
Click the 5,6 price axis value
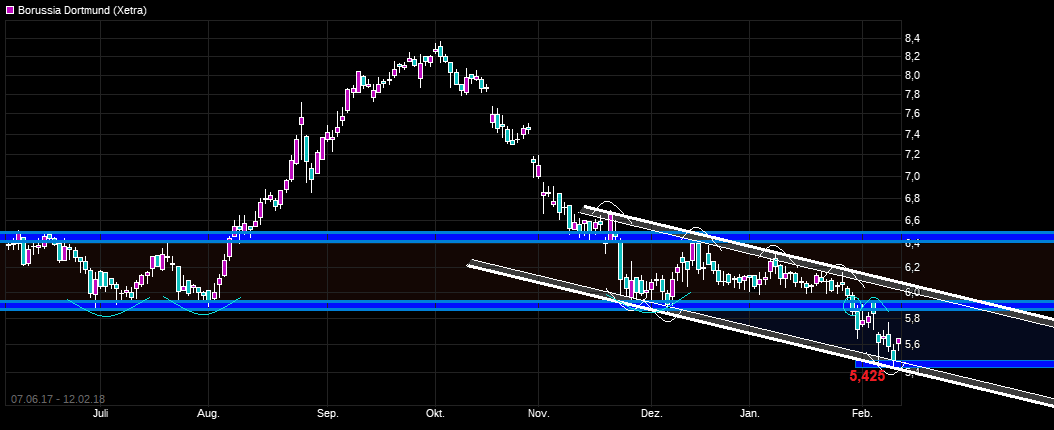[912, 344]
